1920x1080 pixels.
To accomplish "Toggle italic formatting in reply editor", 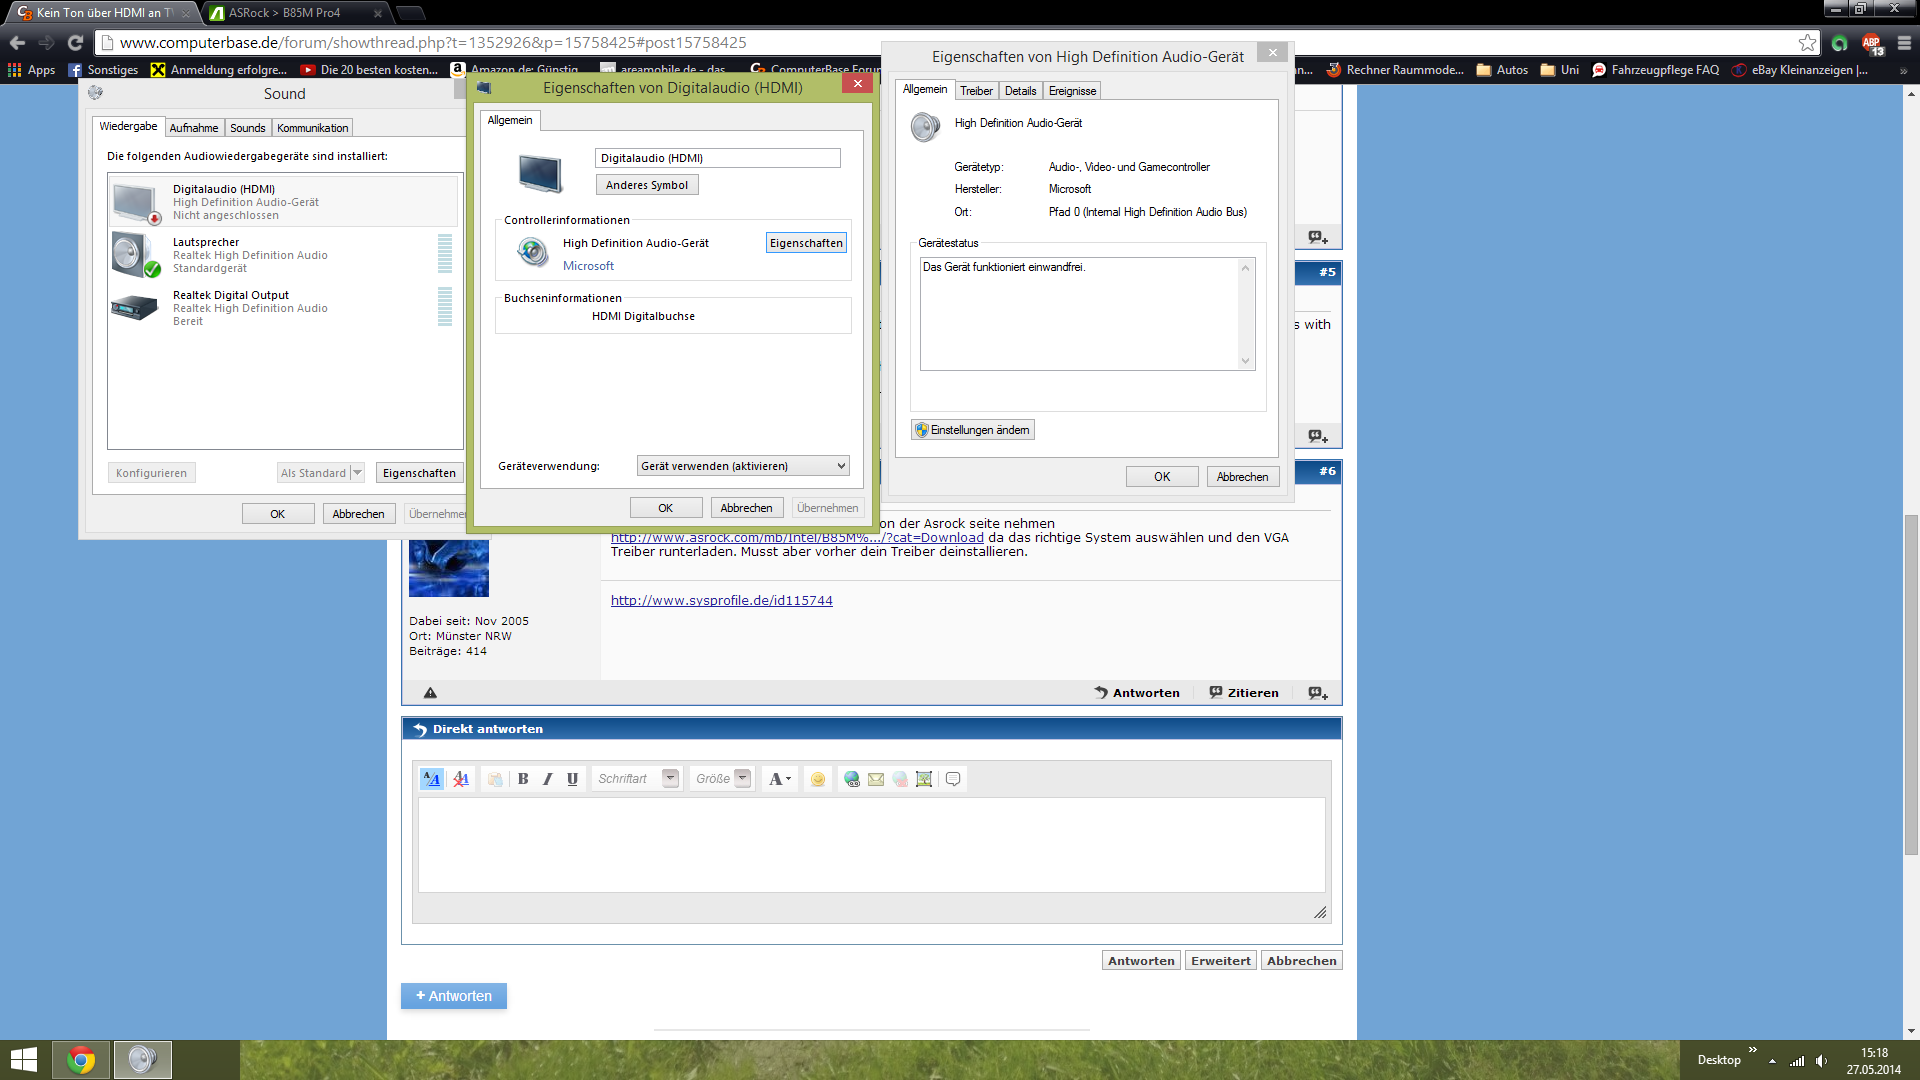I will [547, 779].
